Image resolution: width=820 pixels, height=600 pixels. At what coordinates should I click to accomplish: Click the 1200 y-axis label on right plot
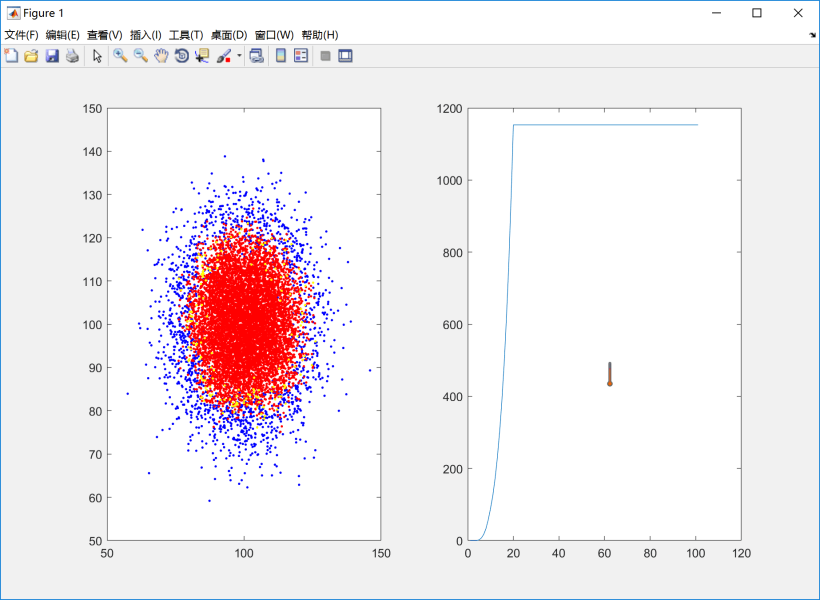450,109
